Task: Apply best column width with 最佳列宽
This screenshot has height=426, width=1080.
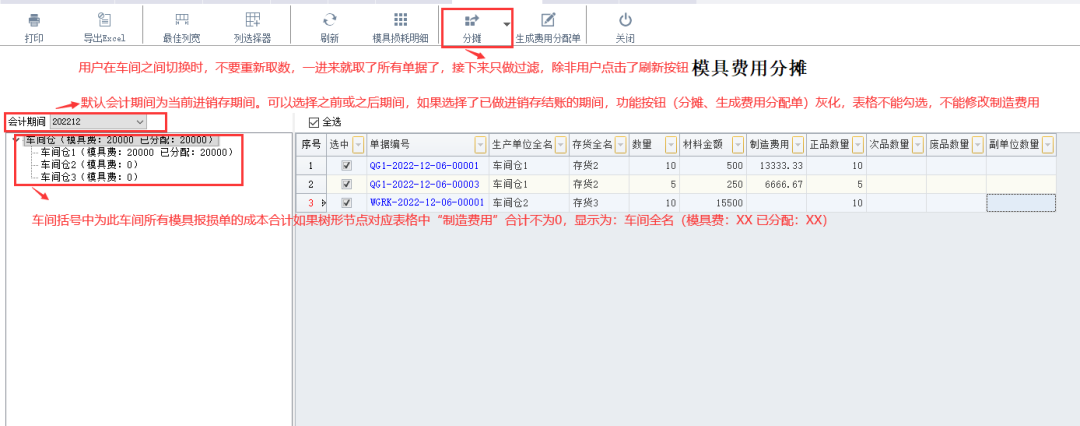Action: pos(181,21)
